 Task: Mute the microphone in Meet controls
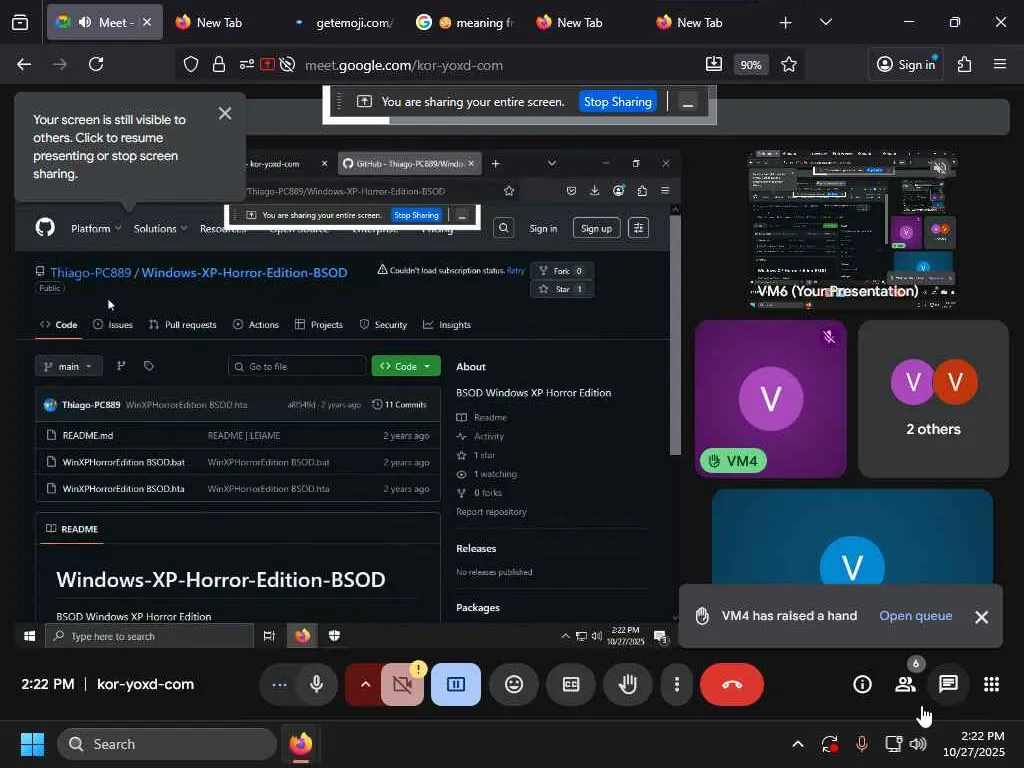coord(317,684)
